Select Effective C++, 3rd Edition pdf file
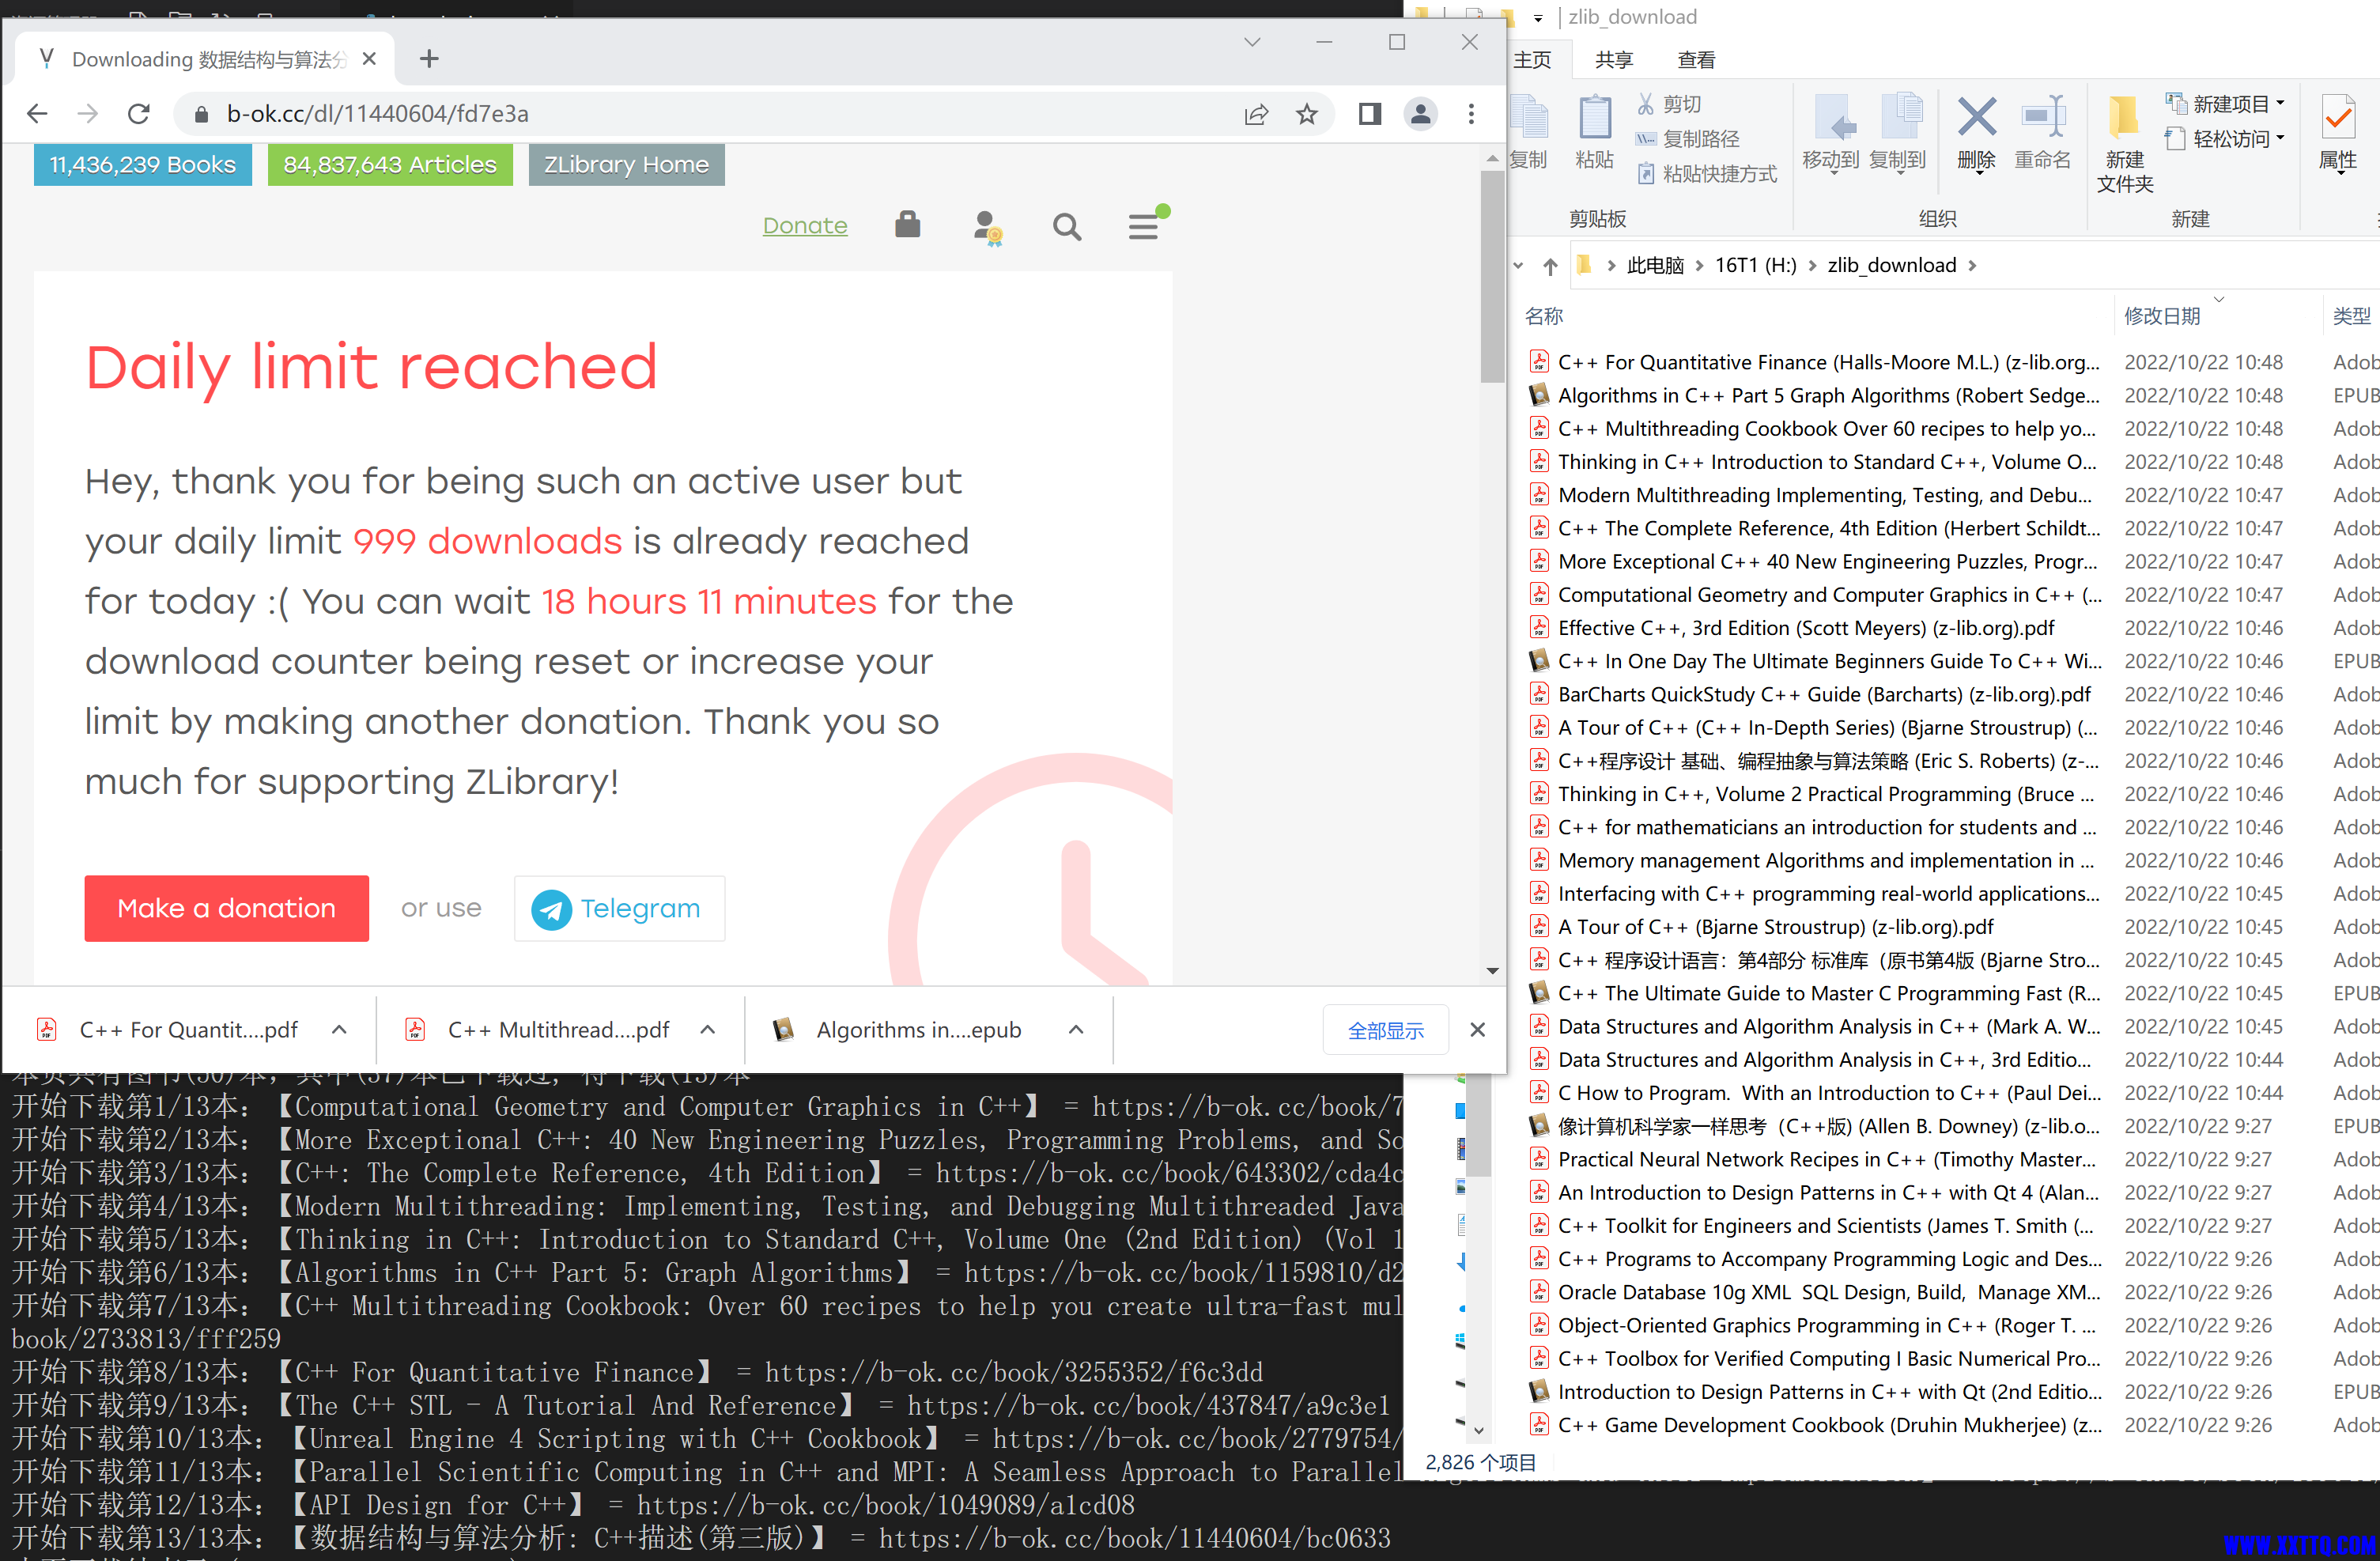Screen dimensions: 2380x1561 coord(1806,628)
